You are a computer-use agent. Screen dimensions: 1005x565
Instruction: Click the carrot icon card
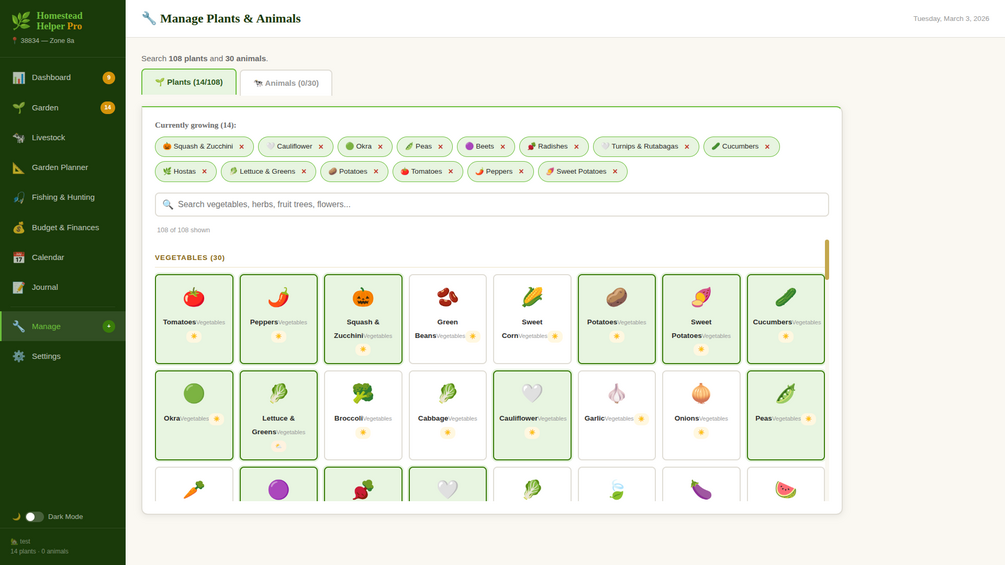point(194,484)
